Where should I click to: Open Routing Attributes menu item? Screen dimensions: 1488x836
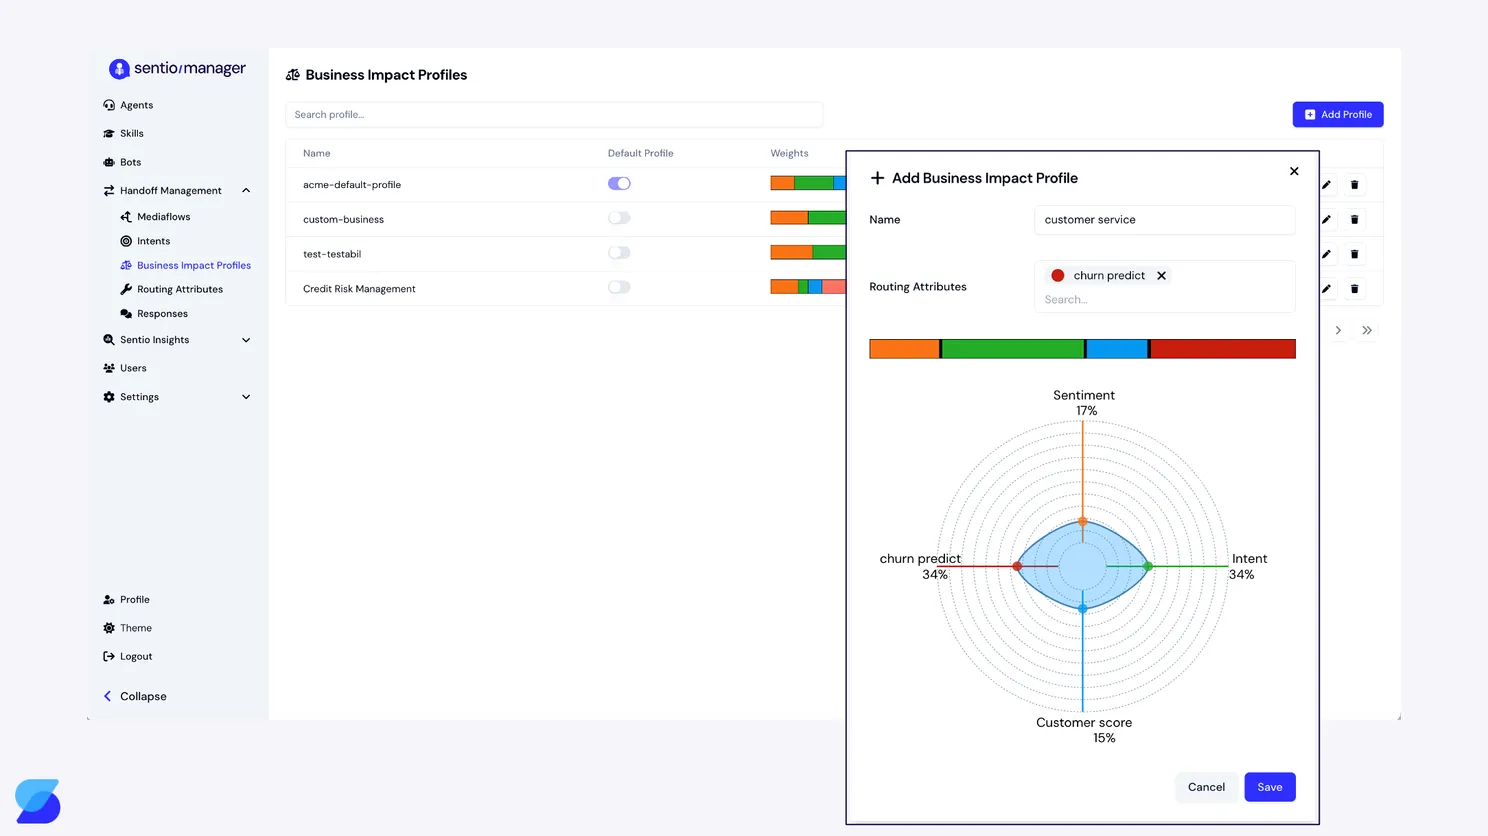tap(180, 289)
